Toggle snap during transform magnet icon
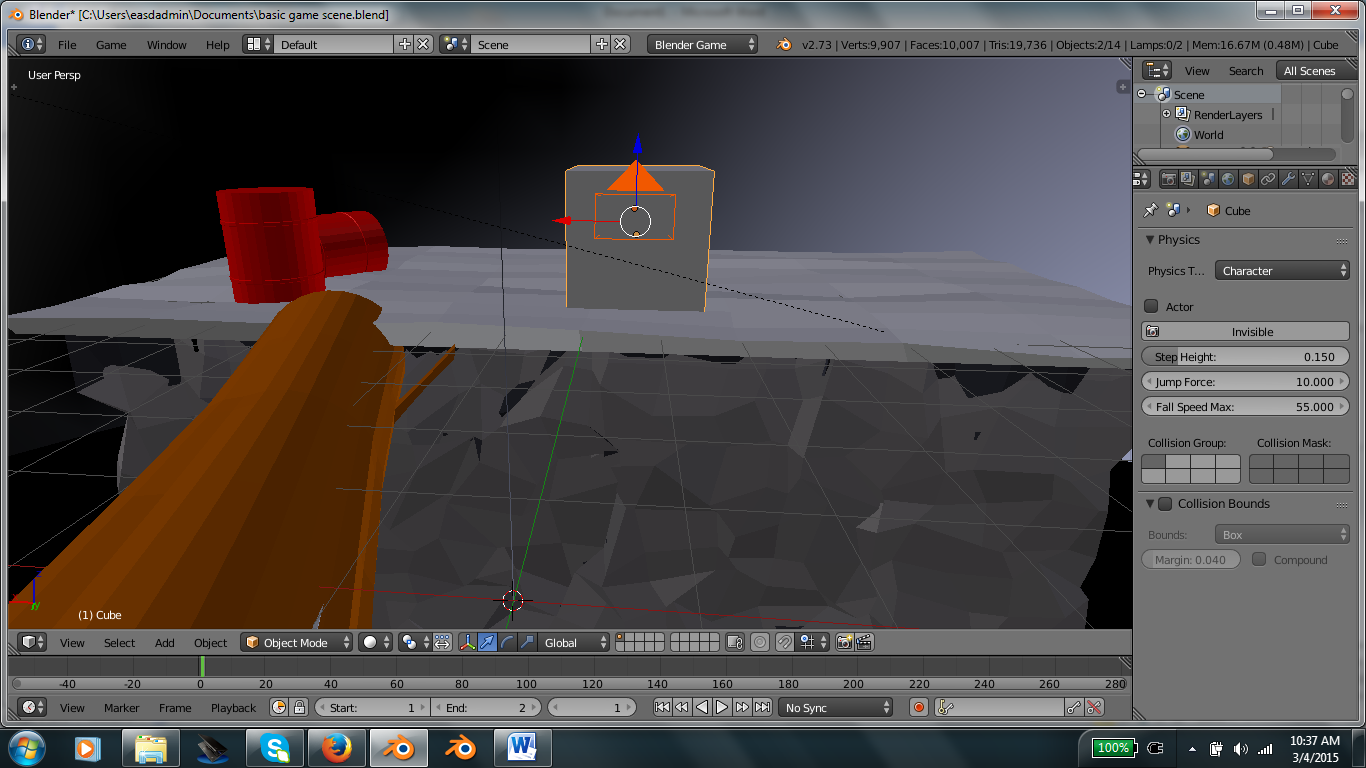1366x768 pixels. point(785,642)
